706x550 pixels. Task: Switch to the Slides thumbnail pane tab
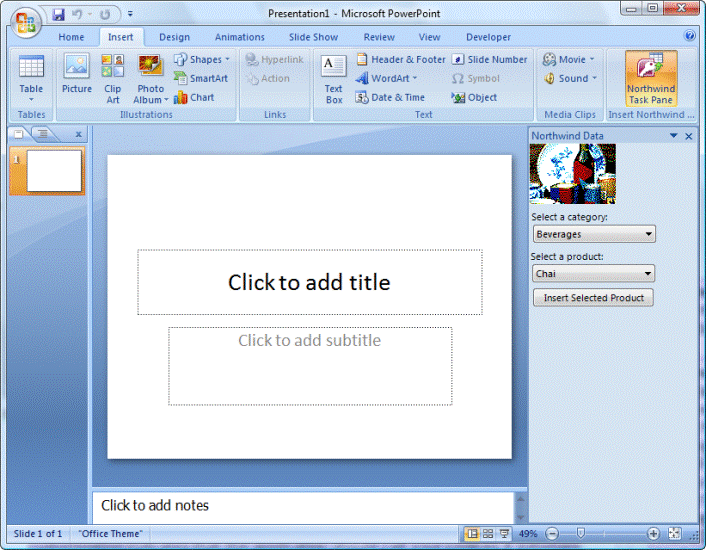(x=19, y=134)
